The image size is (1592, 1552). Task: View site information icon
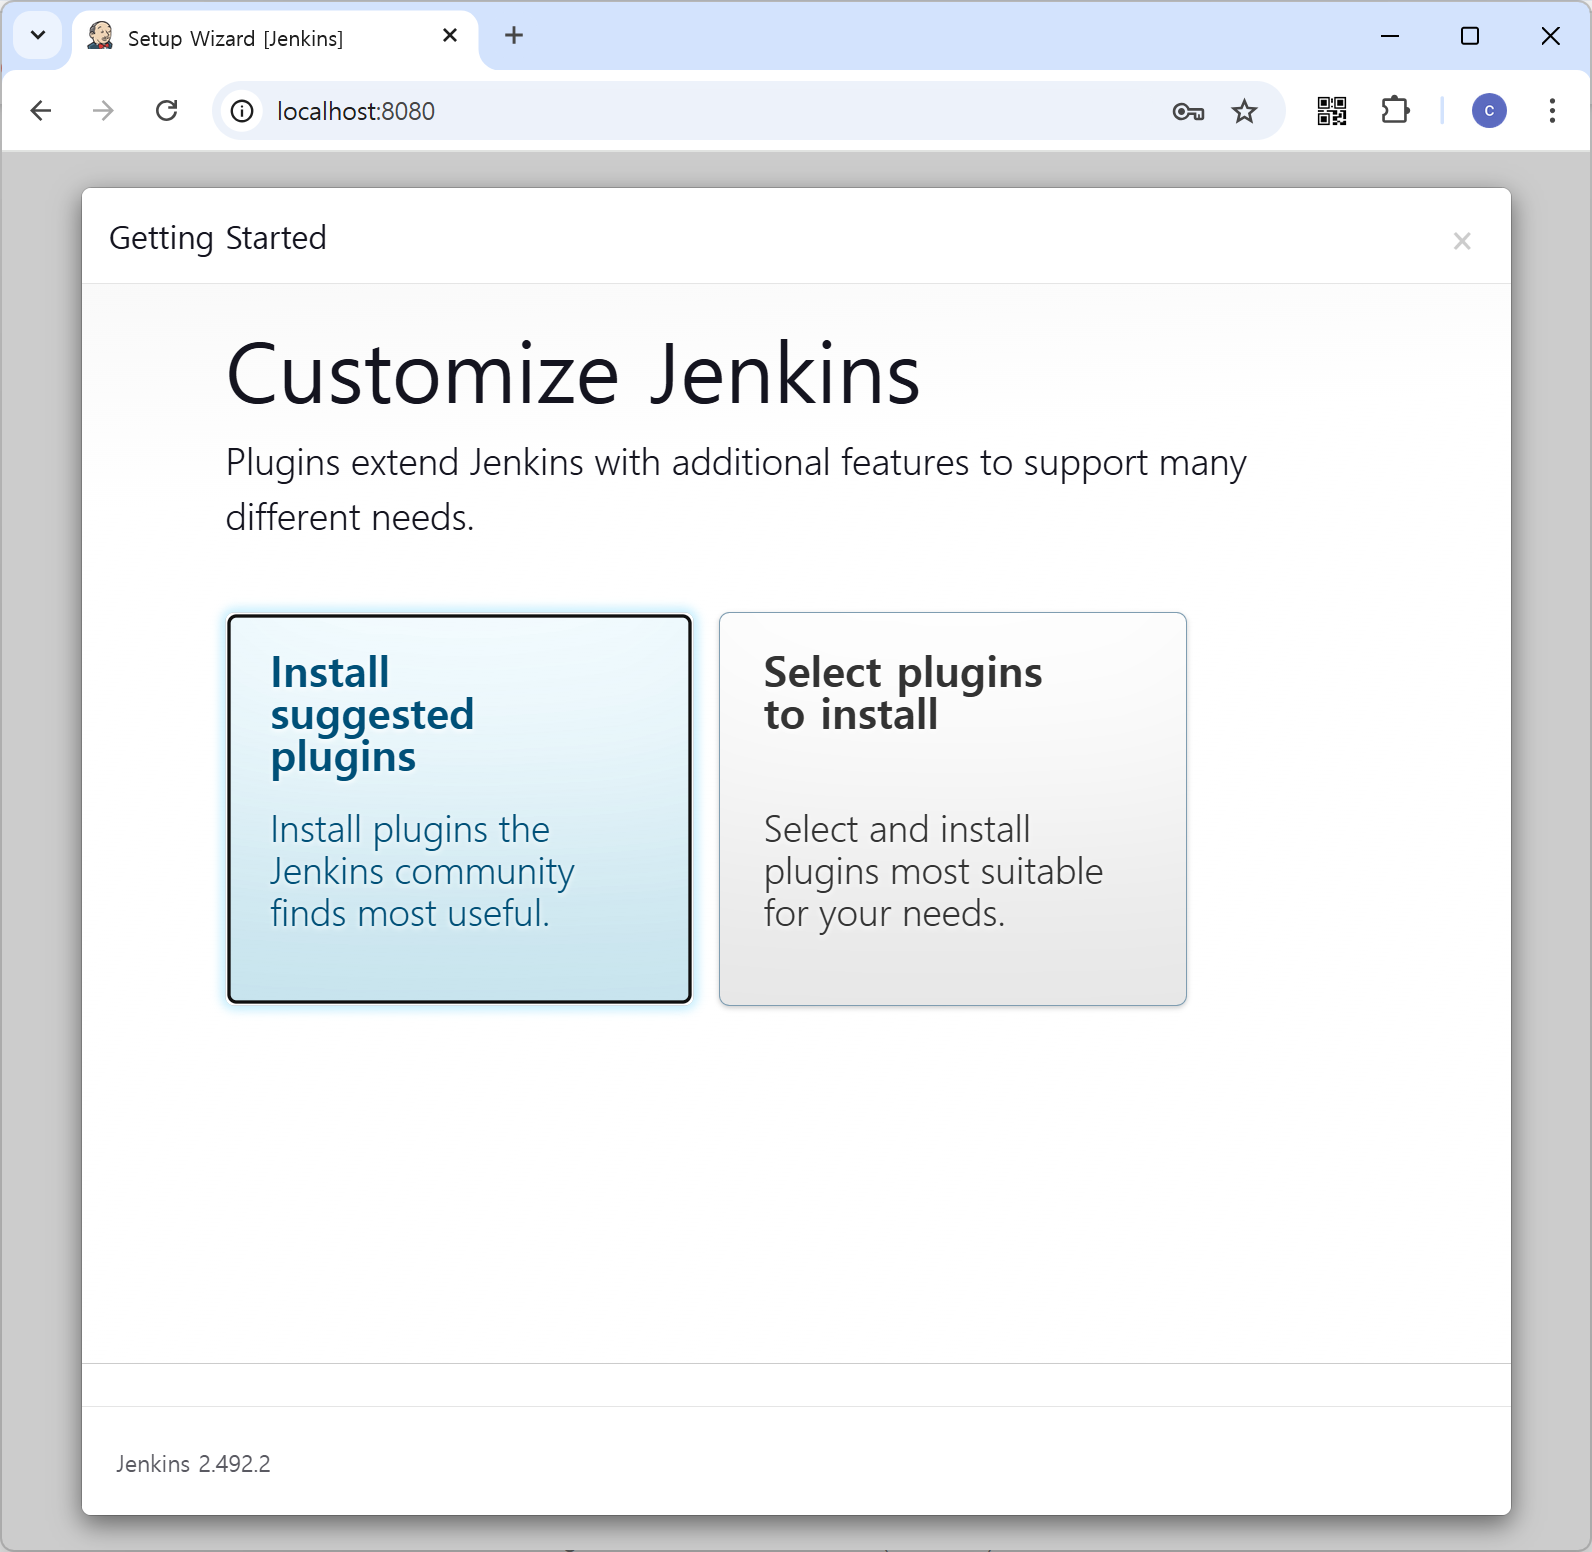click(242, 111)
